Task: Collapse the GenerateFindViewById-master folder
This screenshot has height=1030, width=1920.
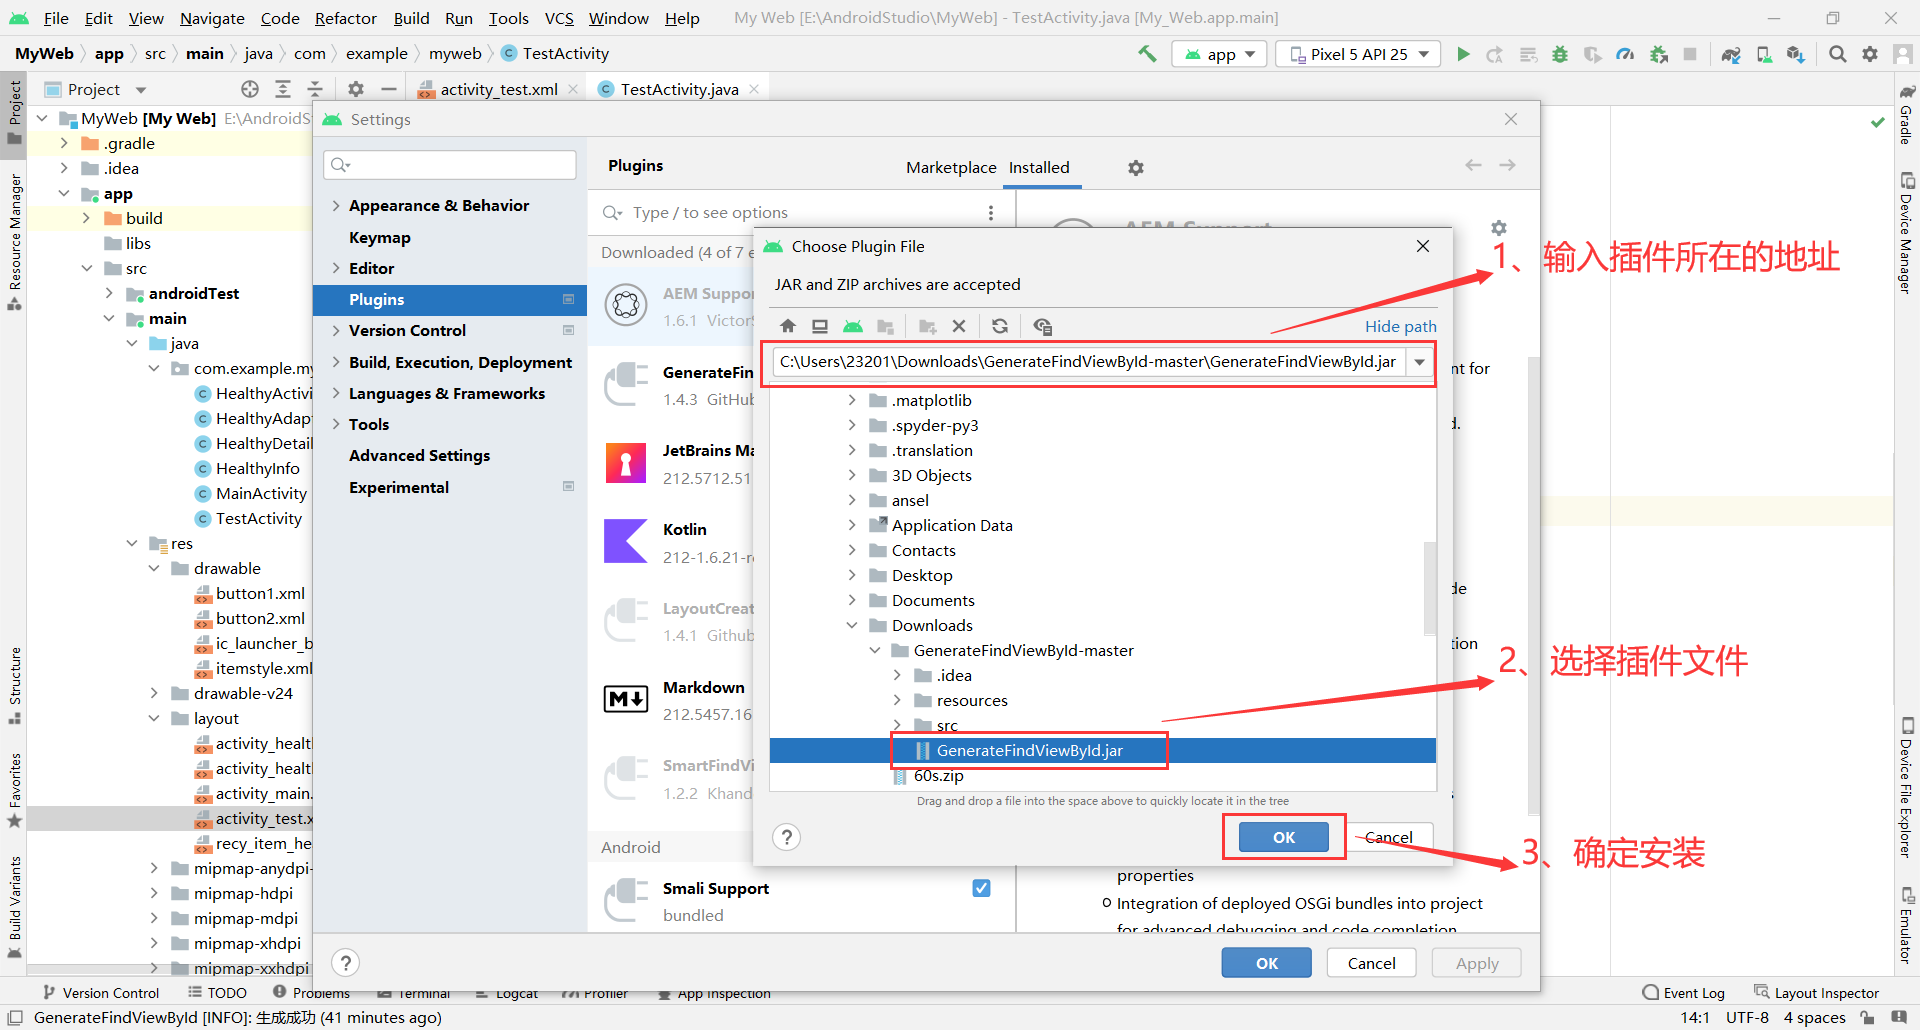Action: tap(875, 650)
